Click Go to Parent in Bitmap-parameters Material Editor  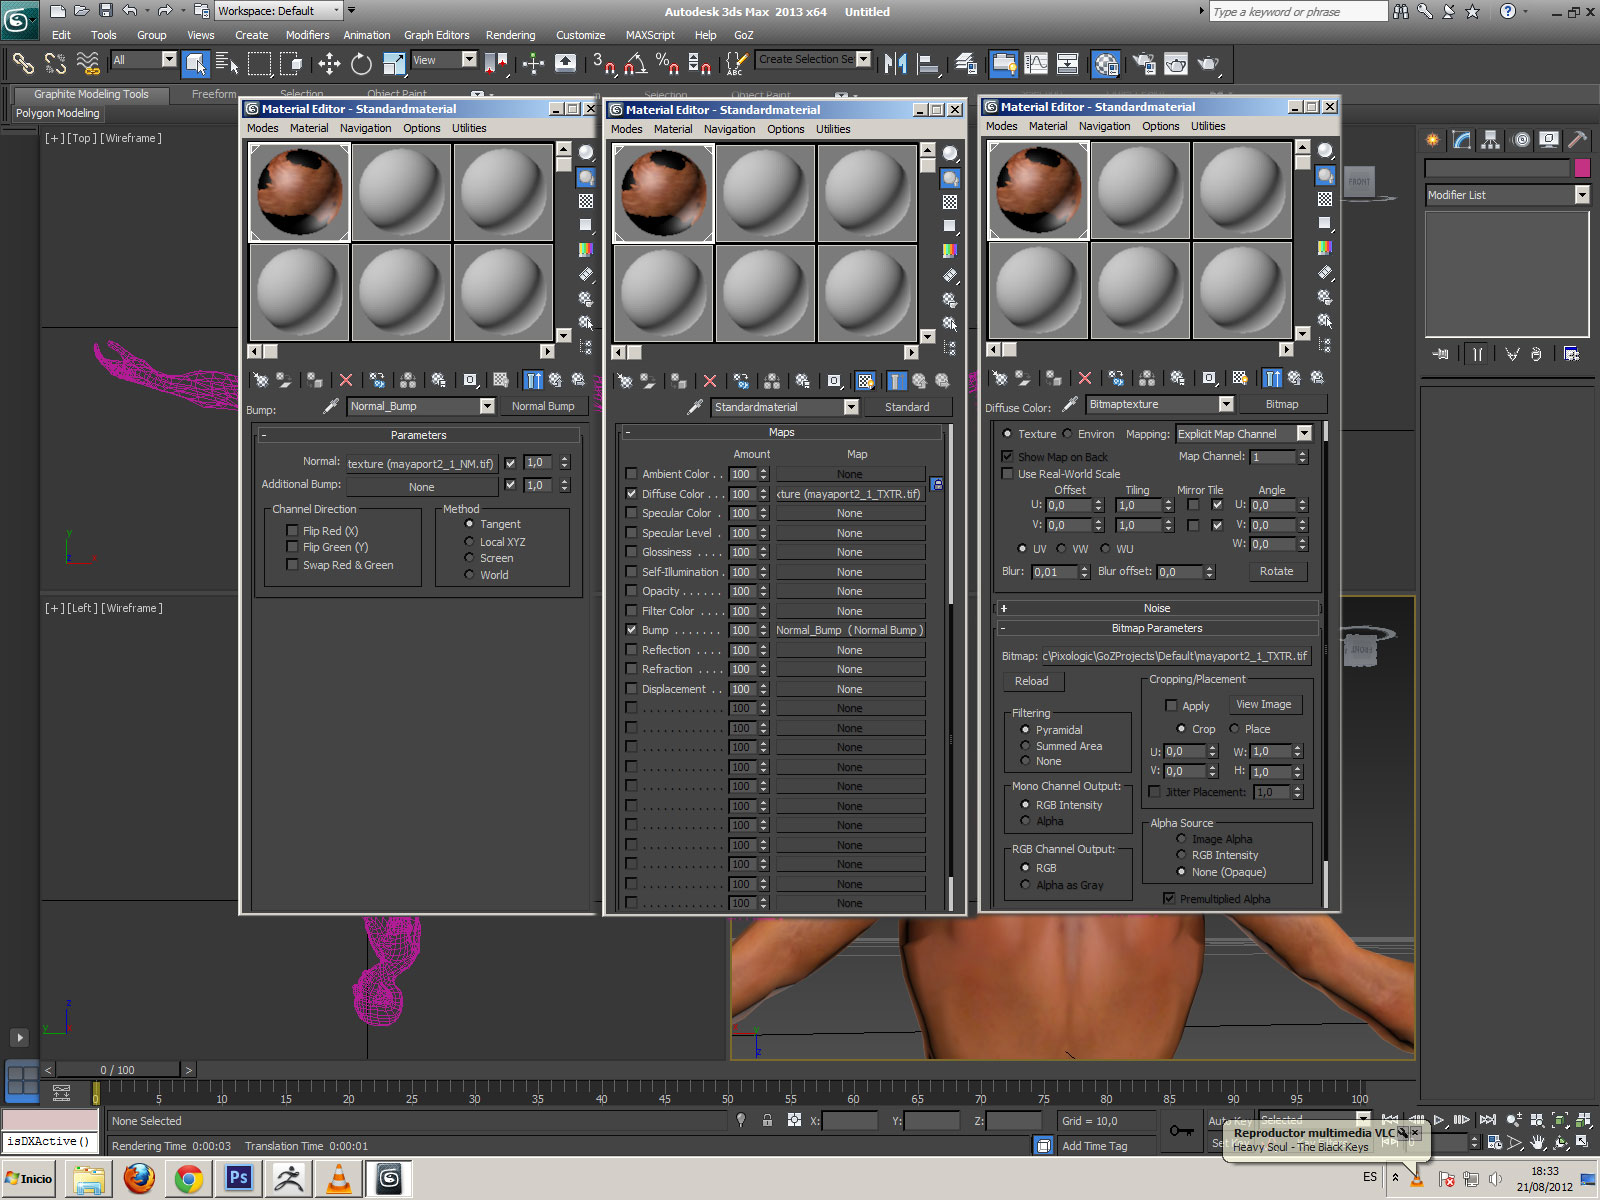coord(1294,378)
